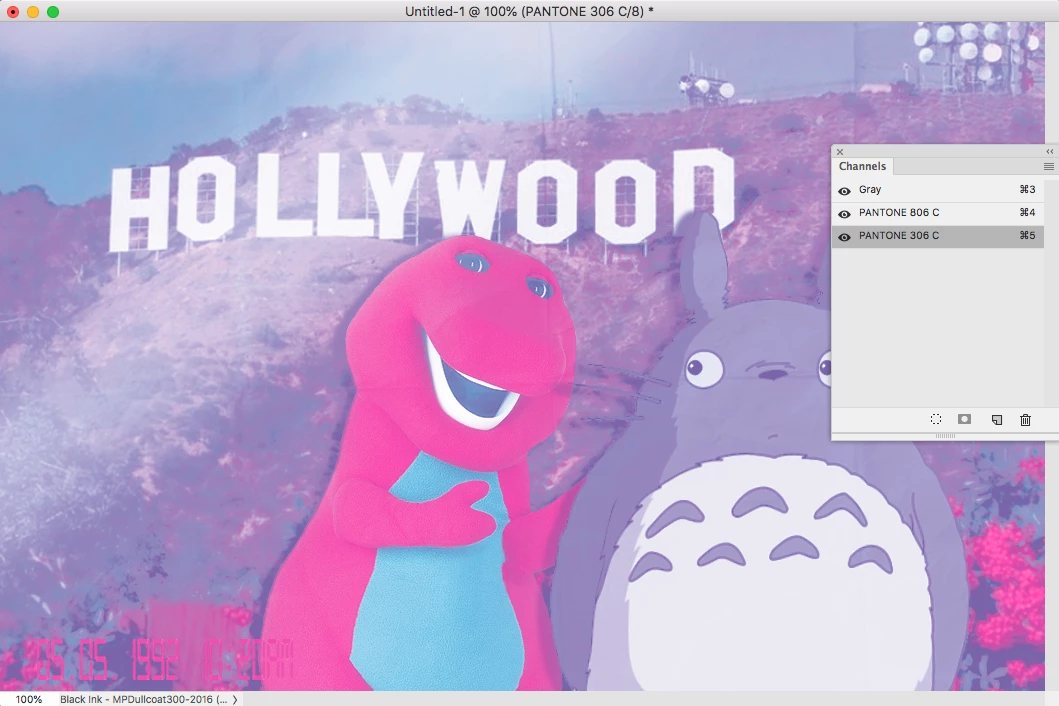This screenshot has height=706, width=1059.
Task: Create new channel icon
Action: pos(997,420)
